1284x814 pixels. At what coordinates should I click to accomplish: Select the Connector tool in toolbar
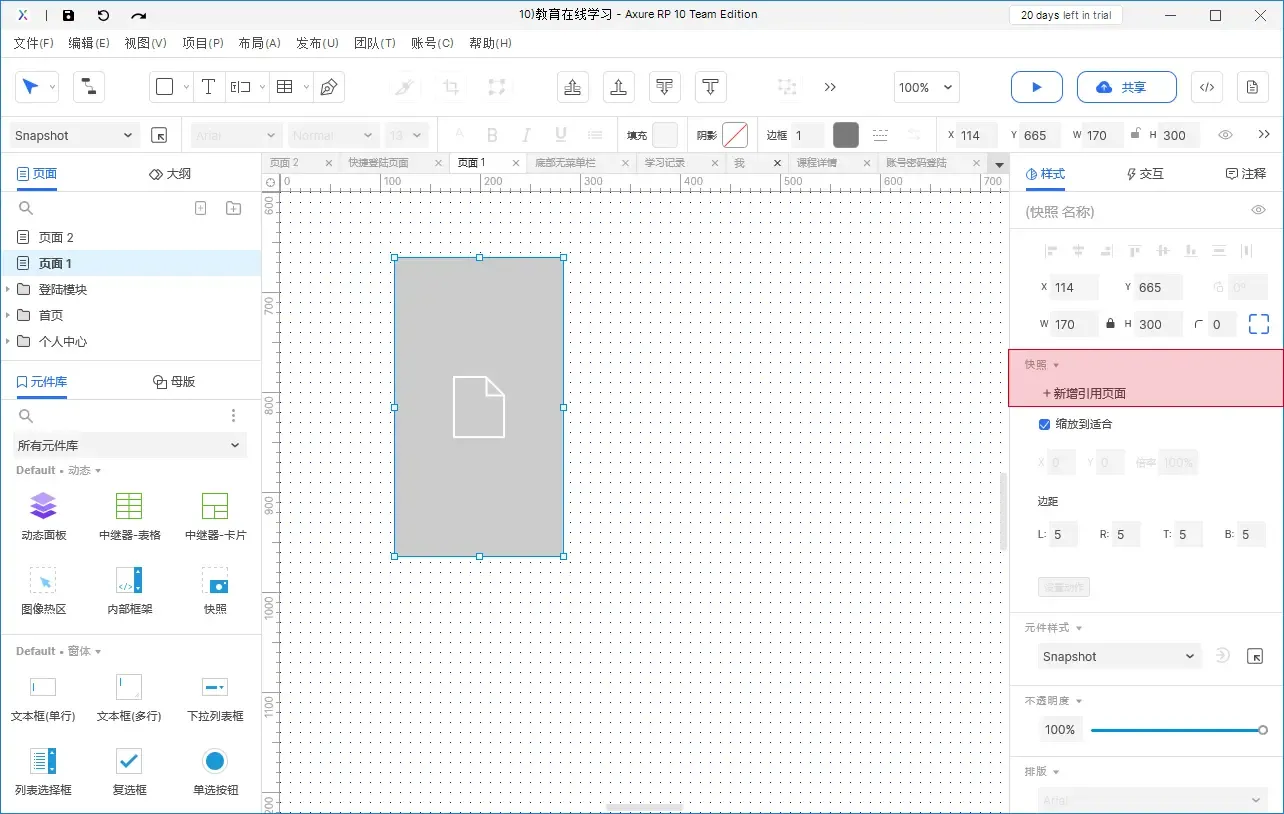point(89,87)
